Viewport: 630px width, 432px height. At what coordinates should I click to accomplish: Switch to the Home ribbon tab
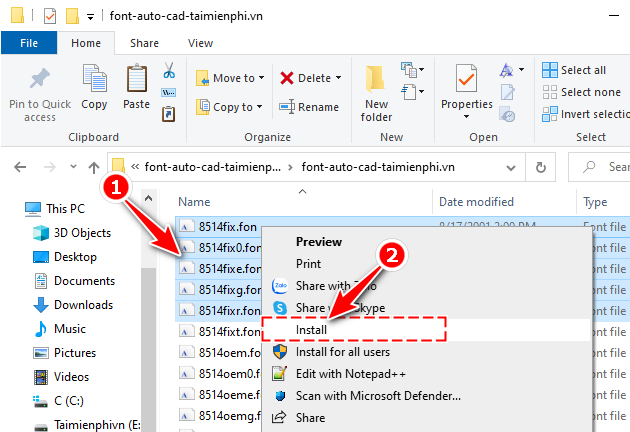pos(86,43)
